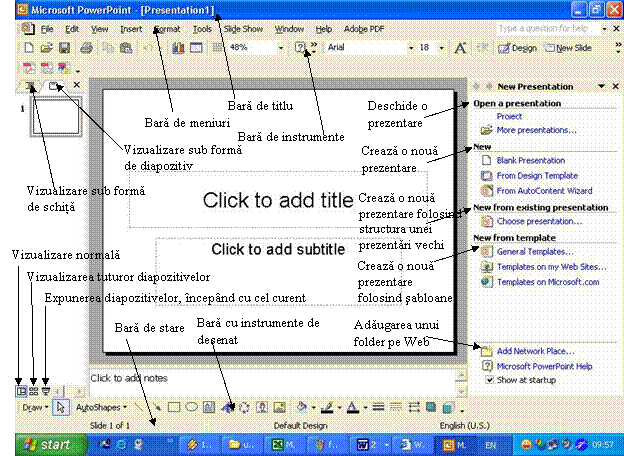Screen dimensions: 624x456
Task: Expand the Arial font name dropdown
Action: [409, 48]
